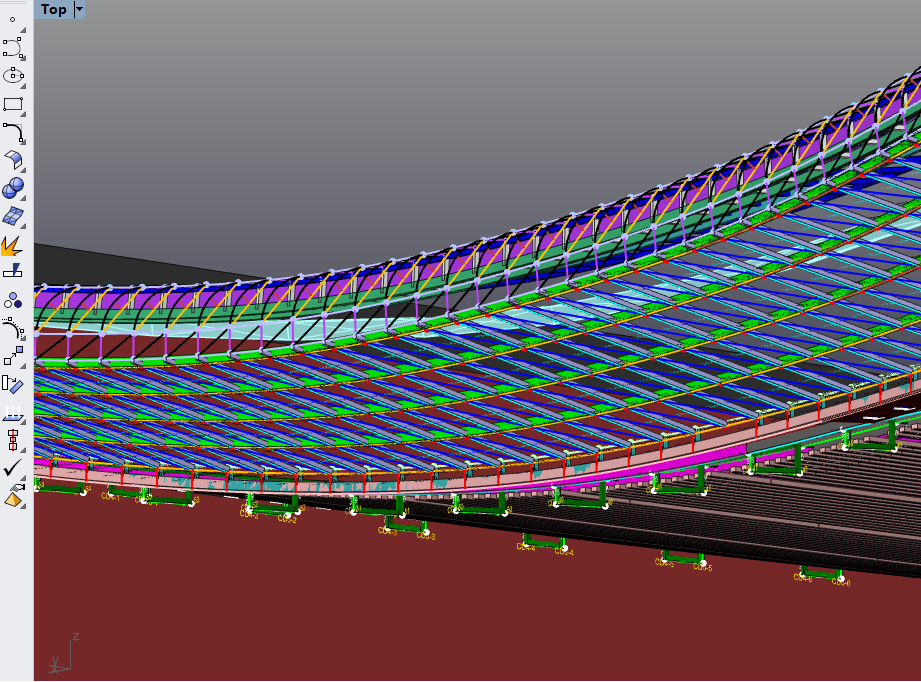Screen dimensions: 921x682
Task: Click the Render pyramid icon
Action: [13, 496]
